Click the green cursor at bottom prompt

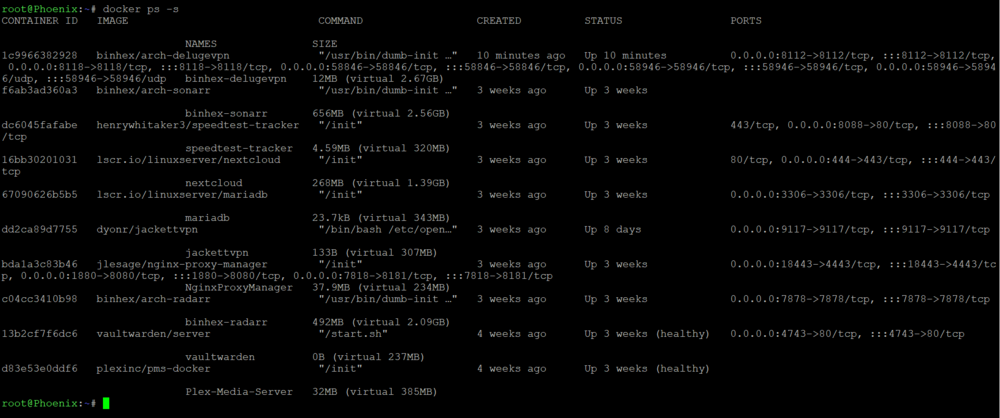pos(106,403)
